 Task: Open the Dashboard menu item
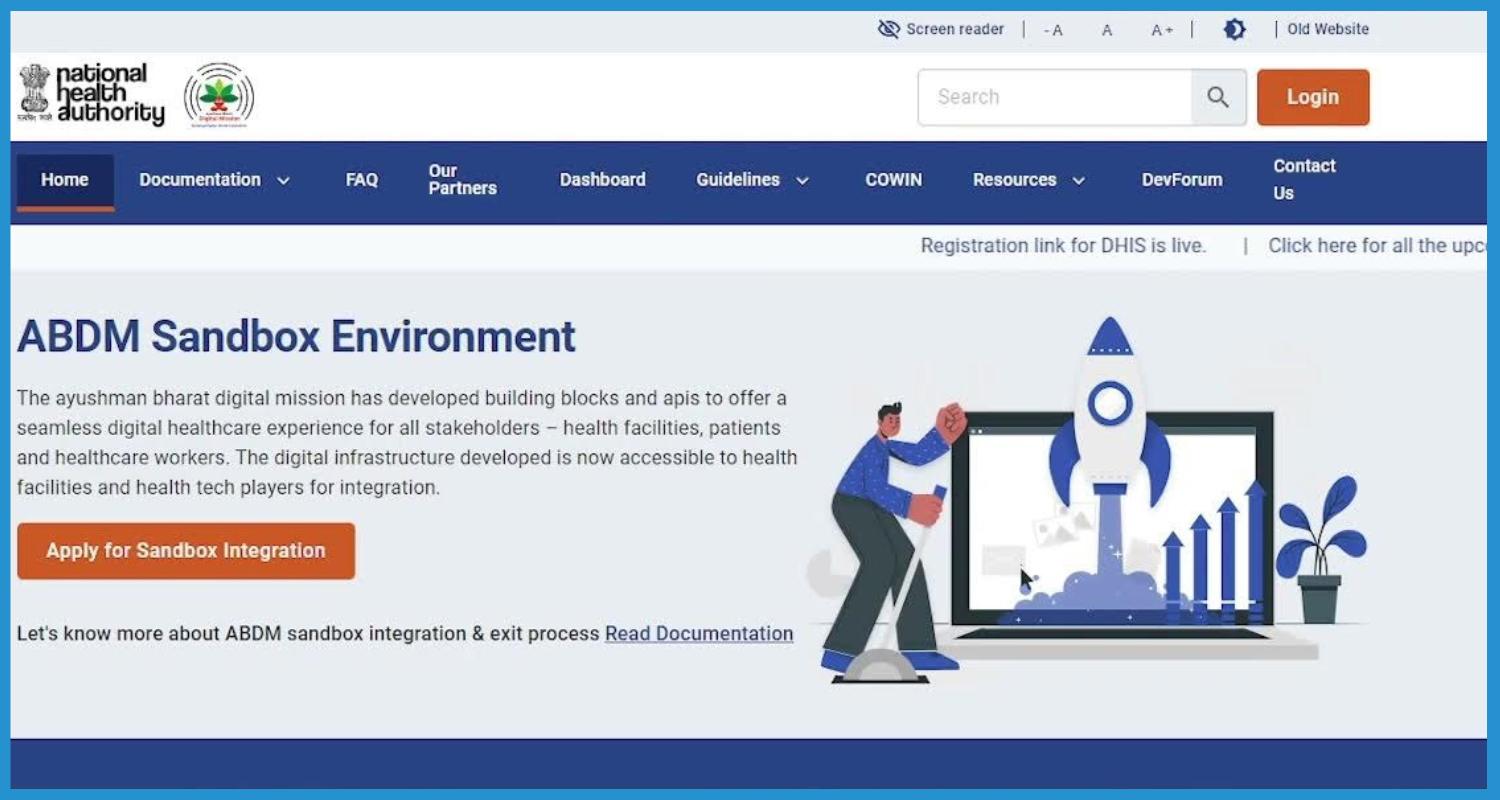[603, 180]
